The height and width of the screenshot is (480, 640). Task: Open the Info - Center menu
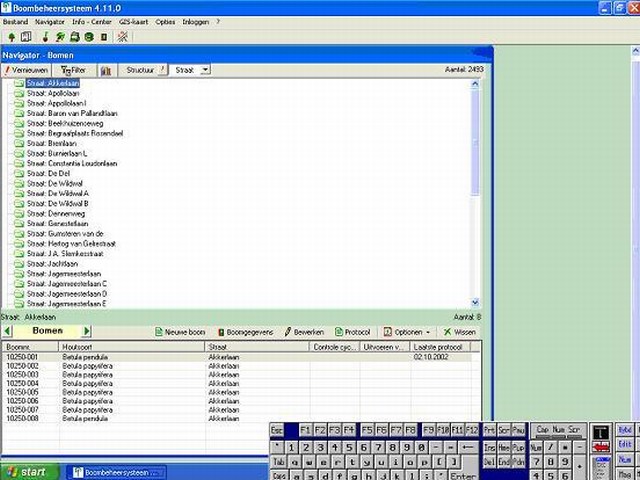tap(92, 22)
